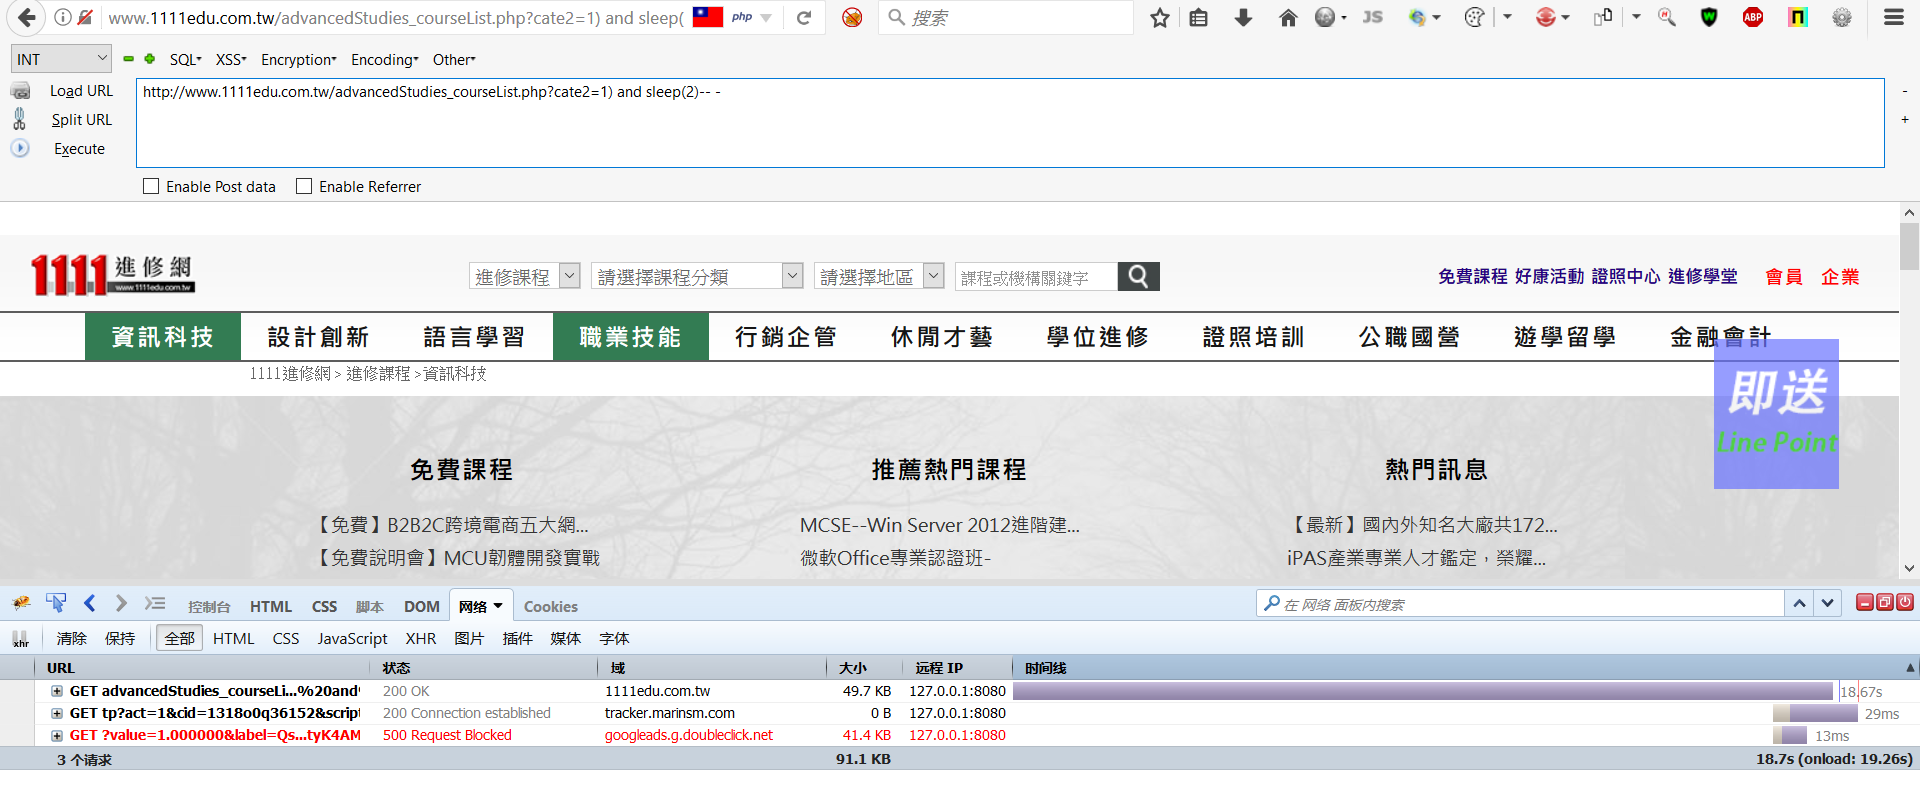Click the magnifier search button on 1111 site
The image size is (1920, 794).
[1138, 276]
